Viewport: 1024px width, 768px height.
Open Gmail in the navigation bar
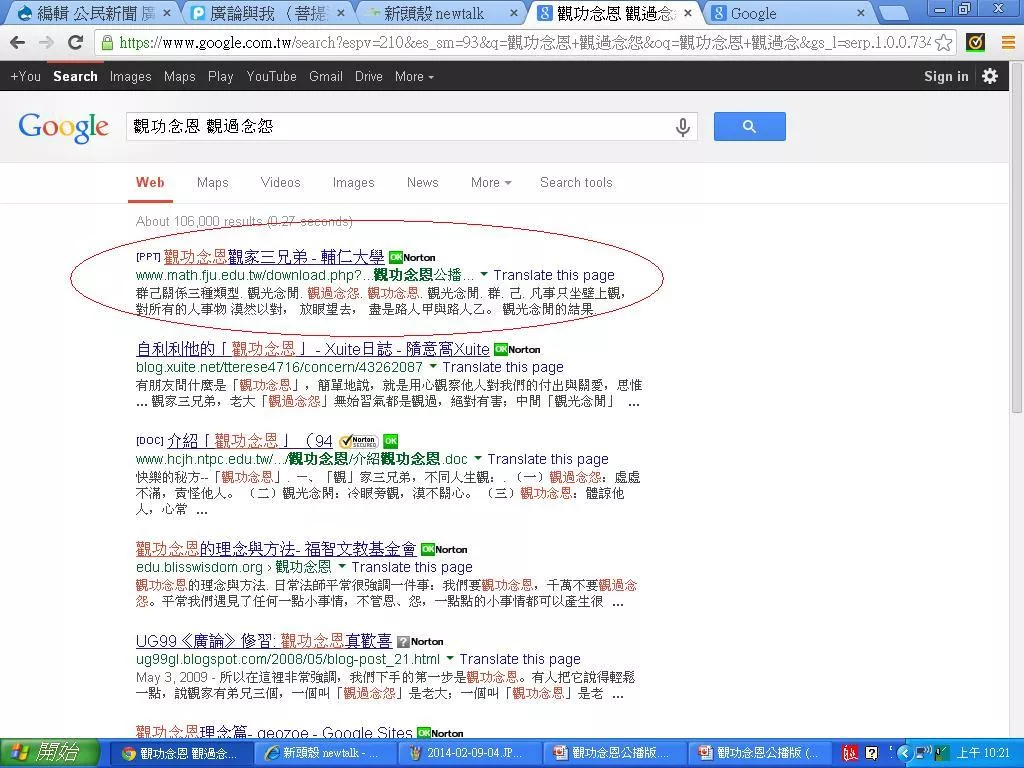326,76
